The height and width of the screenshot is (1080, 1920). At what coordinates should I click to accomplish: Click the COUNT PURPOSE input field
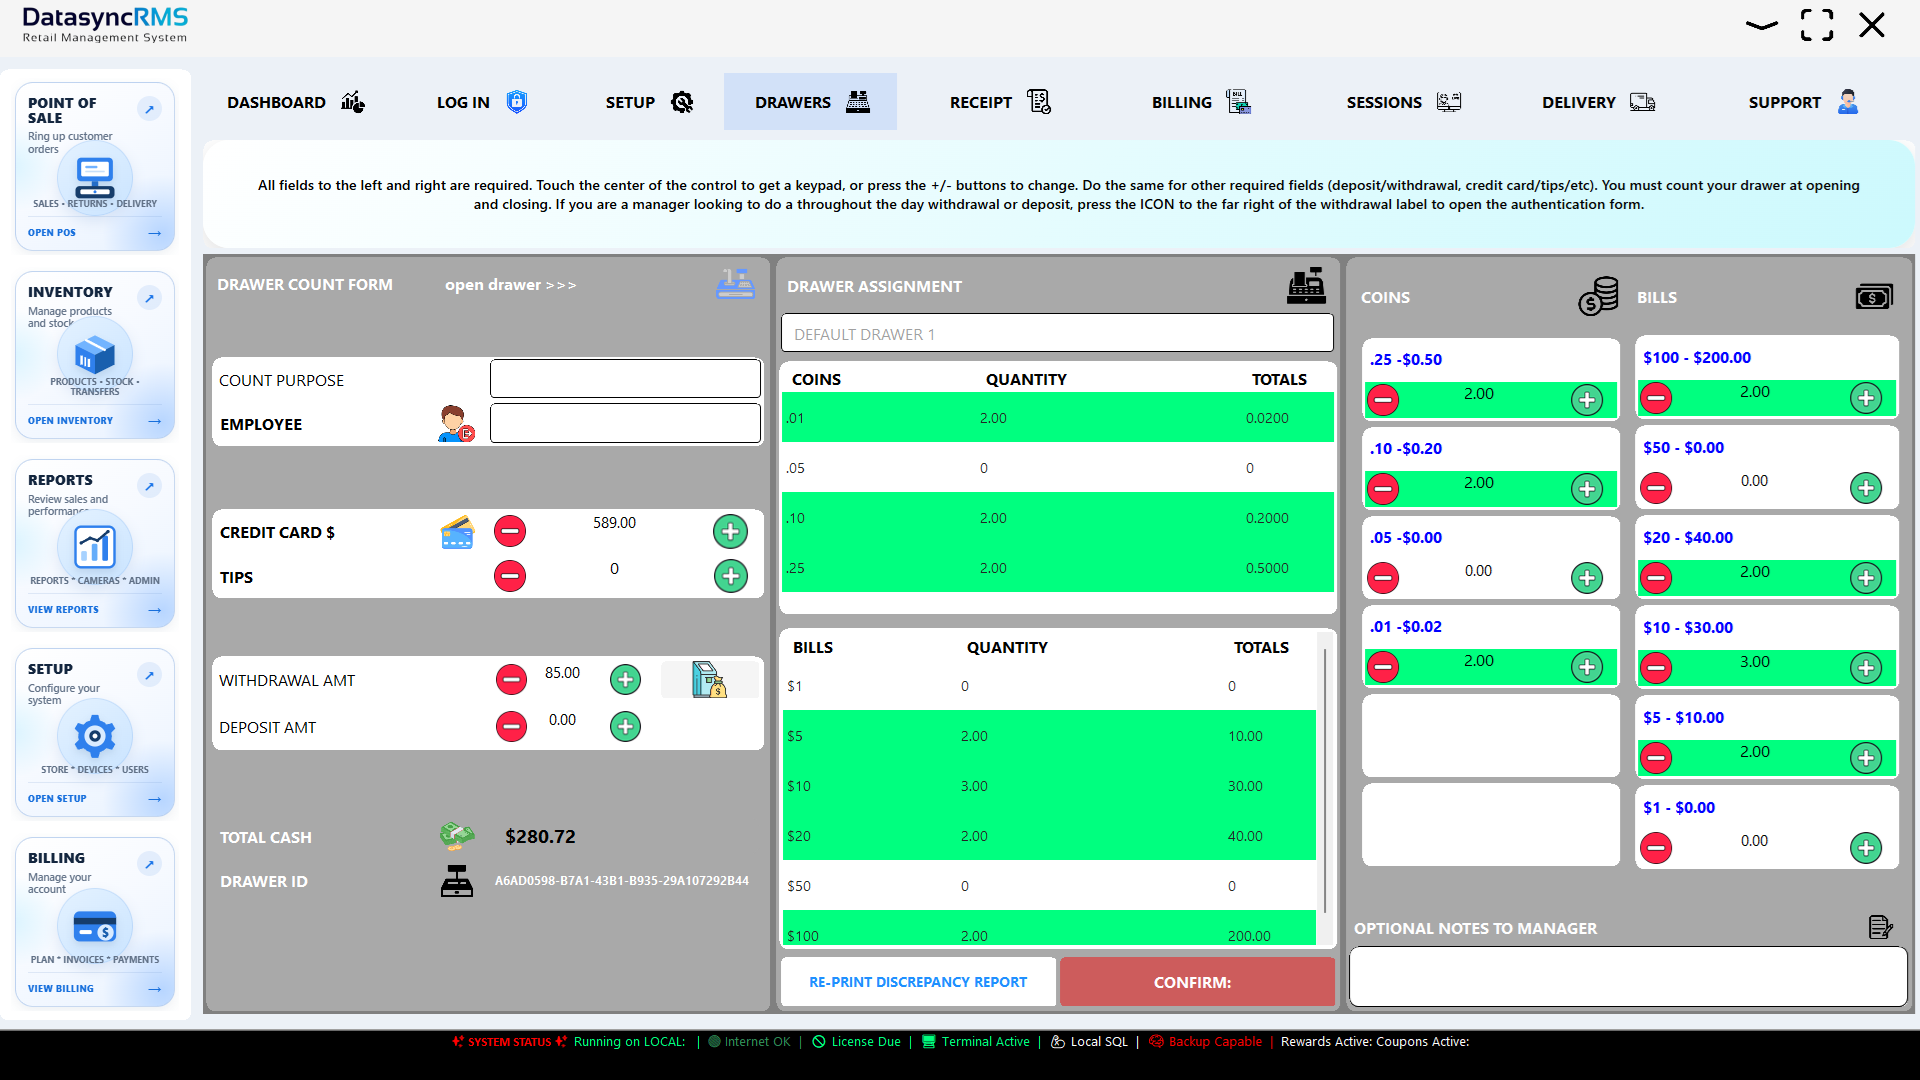pyautogui.click(x=625, y=379)
